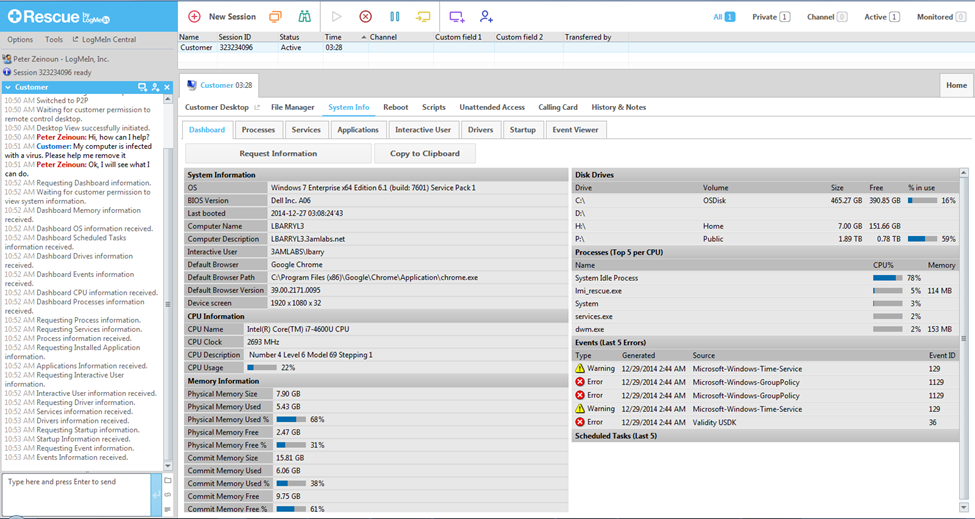Click the purple monitor-with-plus icon in toolbar

click(457, 17)
